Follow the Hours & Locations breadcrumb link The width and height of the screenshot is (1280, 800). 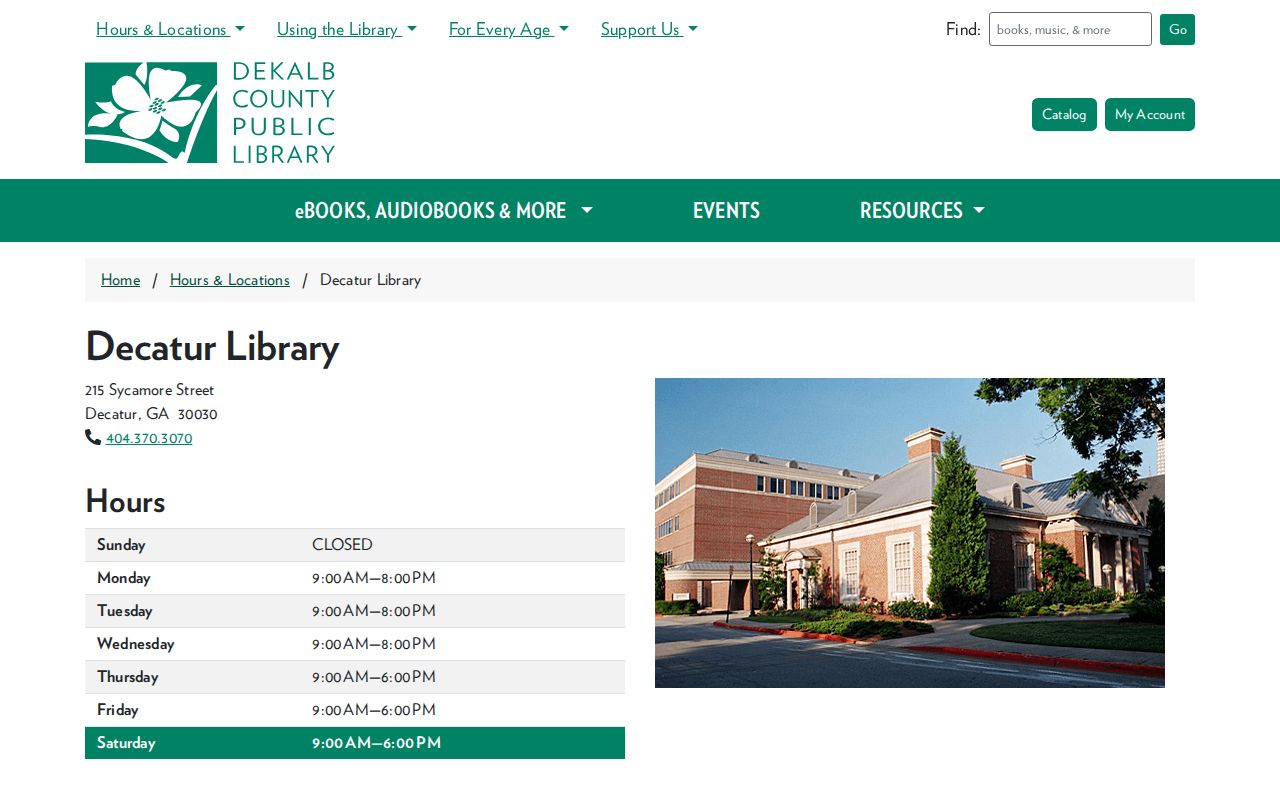click(230, 280)
